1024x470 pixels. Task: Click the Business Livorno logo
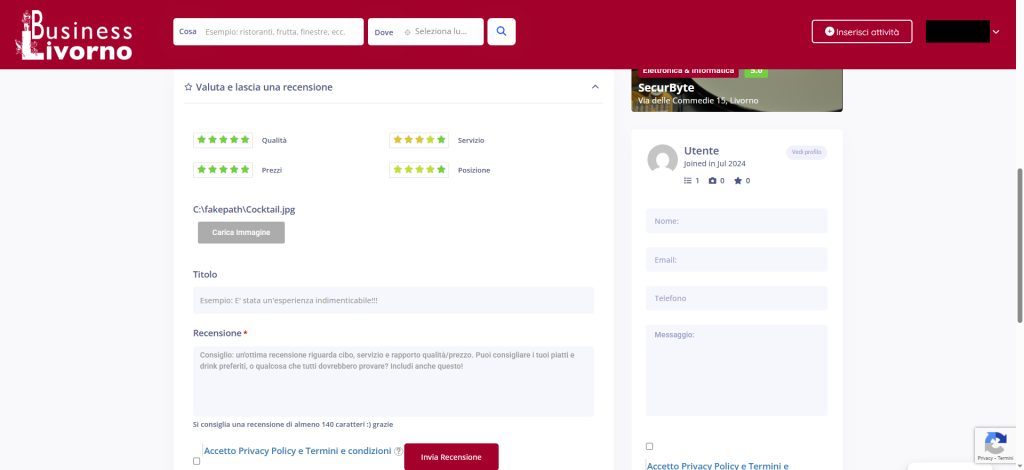coord(75,34)
